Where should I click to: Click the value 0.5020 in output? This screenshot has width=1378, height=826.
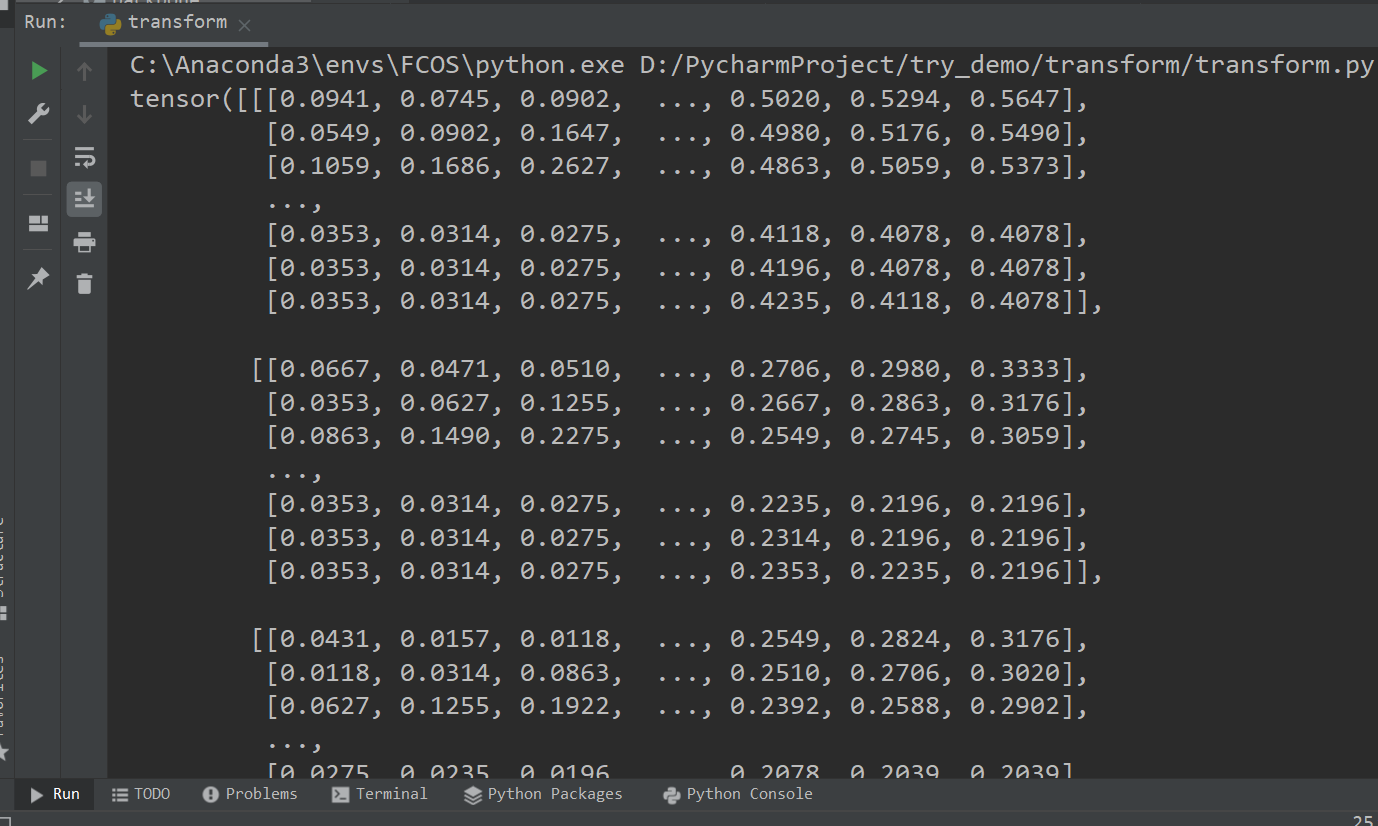point(775,100)
